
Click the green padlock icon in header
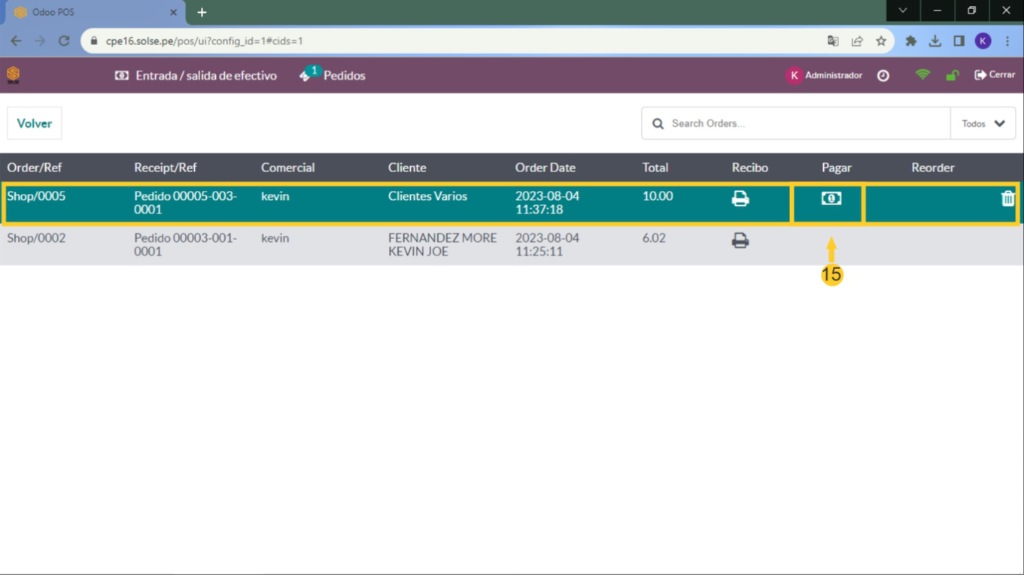(x=952, y=75)
